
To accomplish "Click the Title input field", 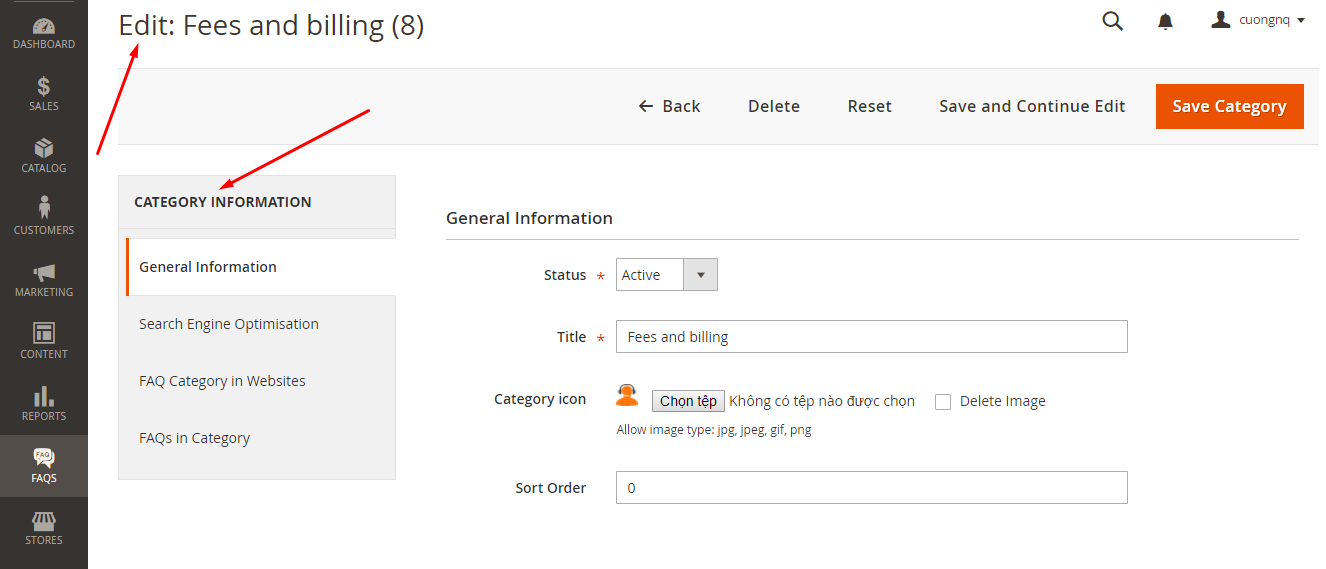I will point(871,337).
